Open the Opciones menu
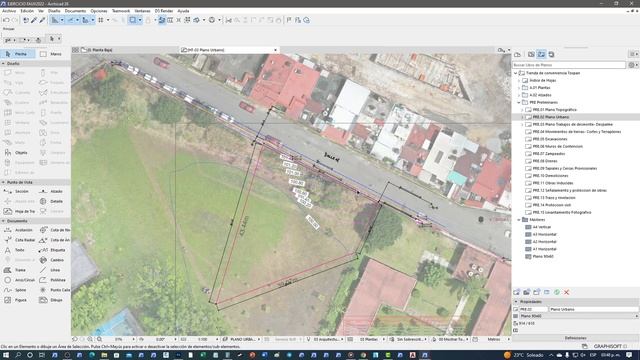 [99, 11]
